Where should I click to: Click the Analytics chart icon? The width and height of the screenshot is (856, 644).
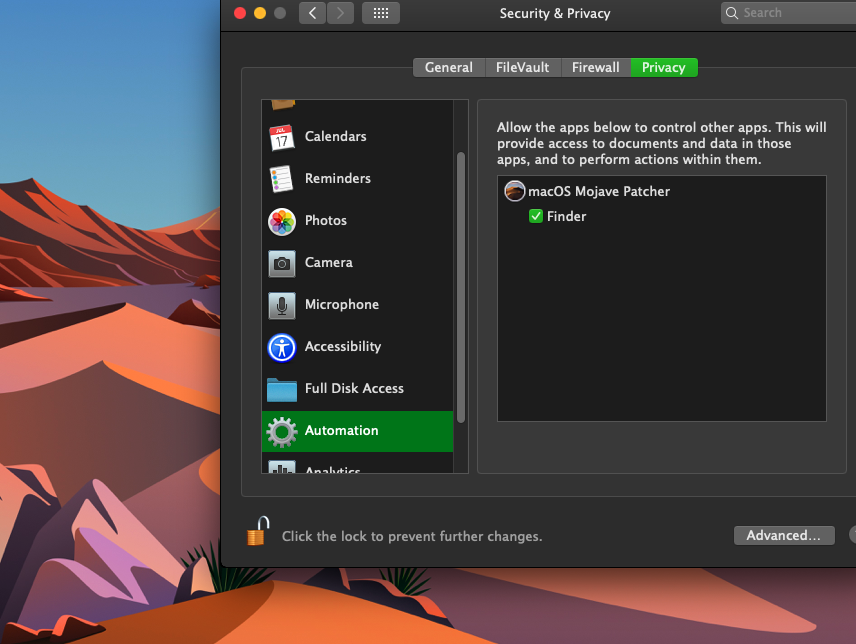(x=282, y=467)
